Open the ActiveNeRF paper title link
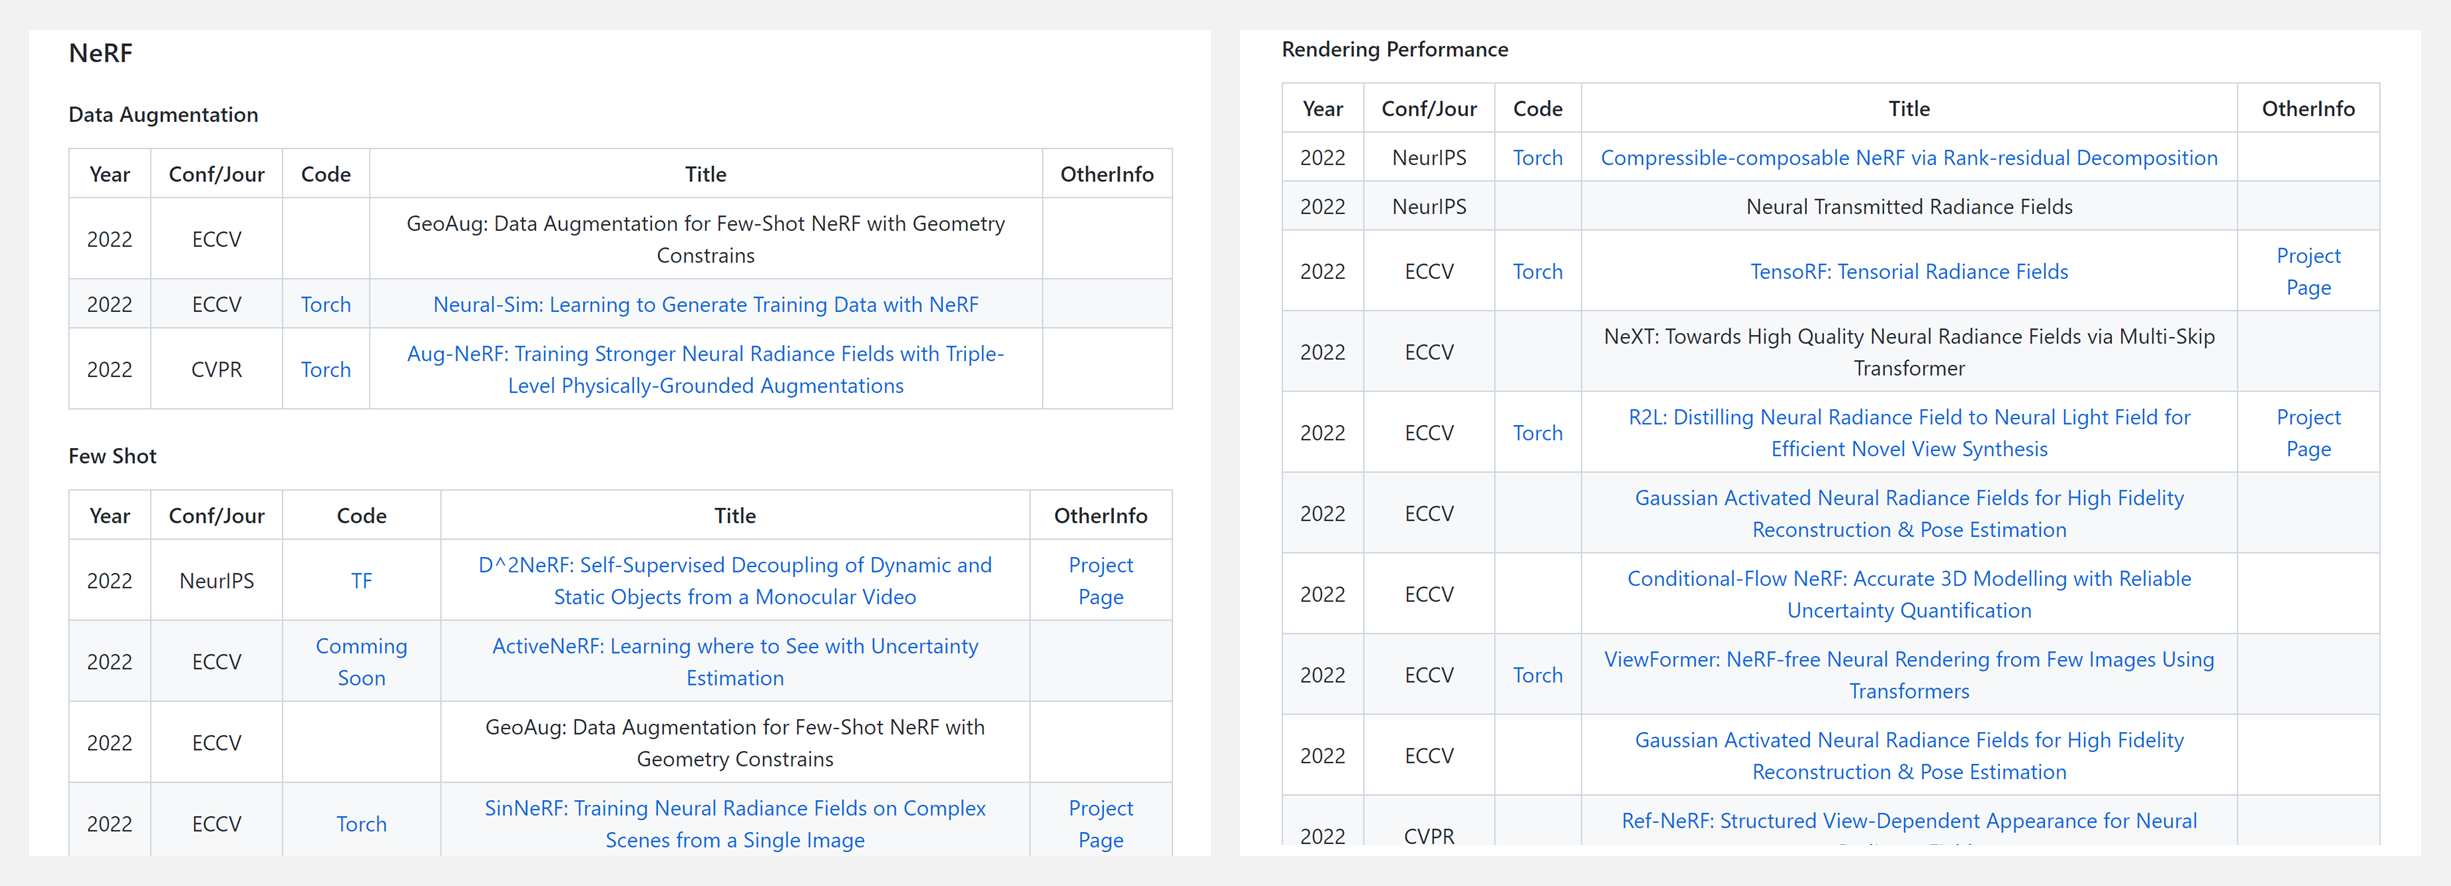 (735, 646)
